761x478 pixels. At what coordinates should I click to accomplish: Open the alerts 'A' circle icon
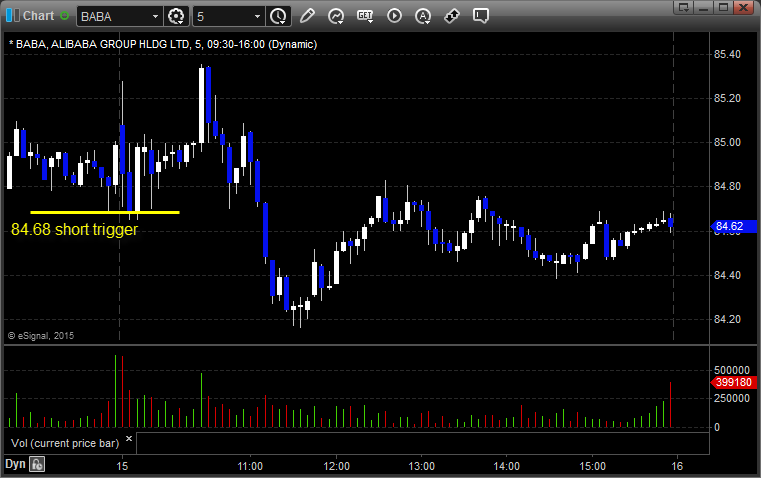(423, 16)
